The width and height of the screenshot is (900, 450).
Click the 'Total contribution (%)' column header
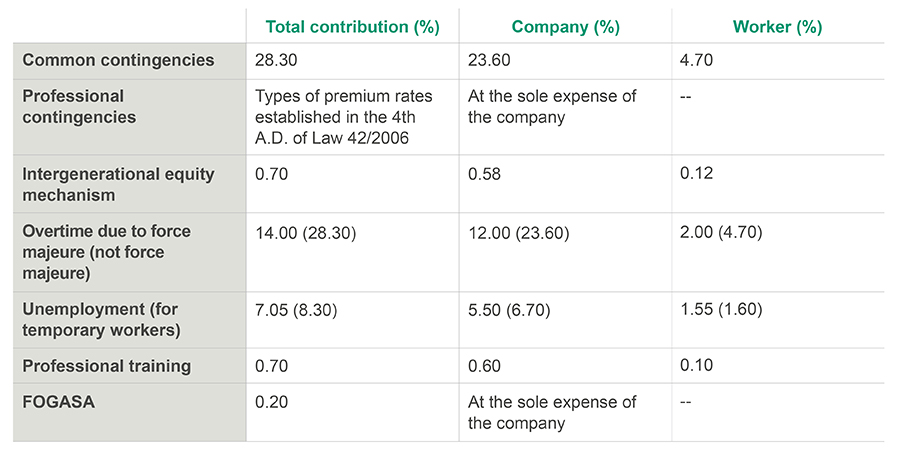pyautogui.click(x=352, y=27)
